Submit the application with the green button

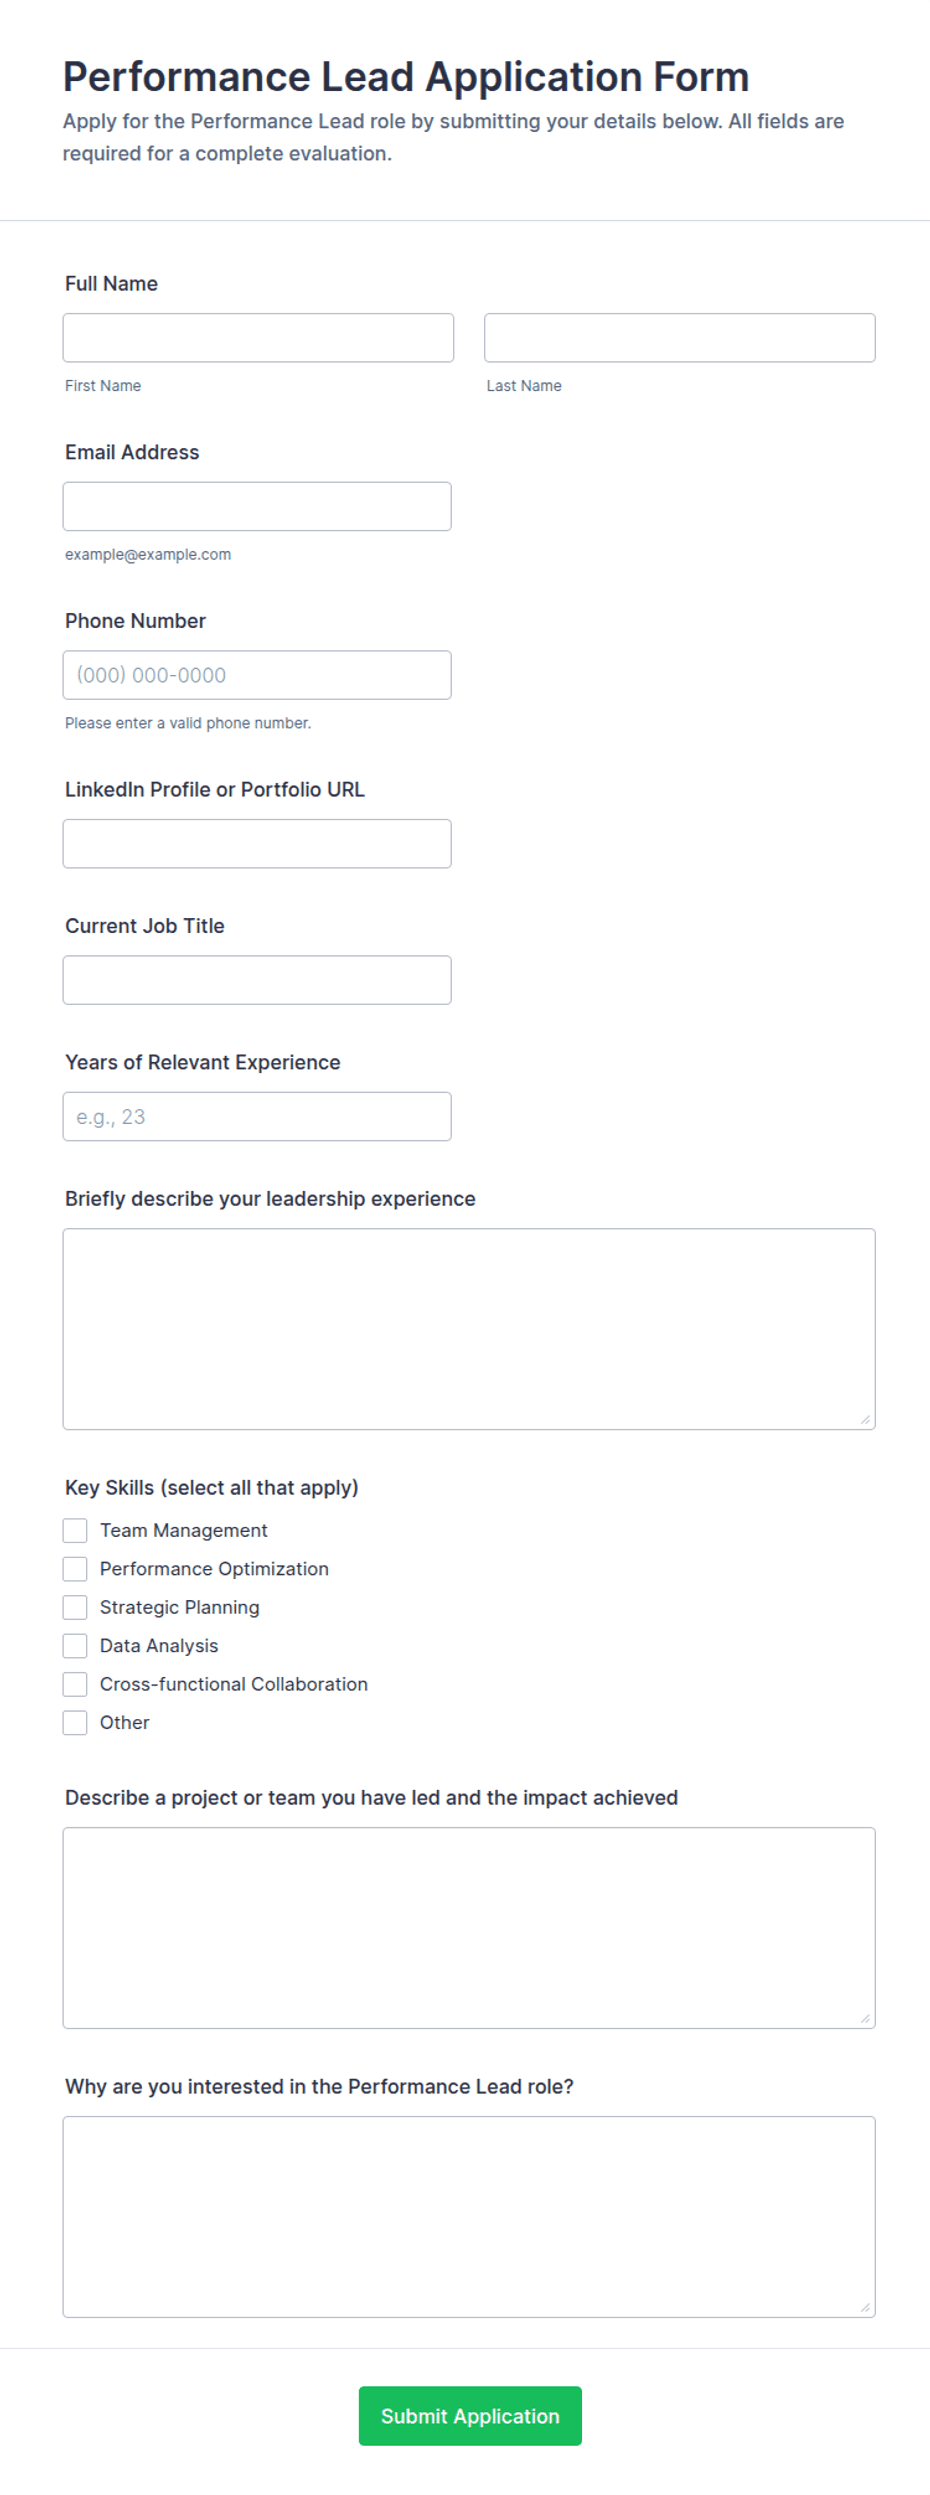[470, 2416]
